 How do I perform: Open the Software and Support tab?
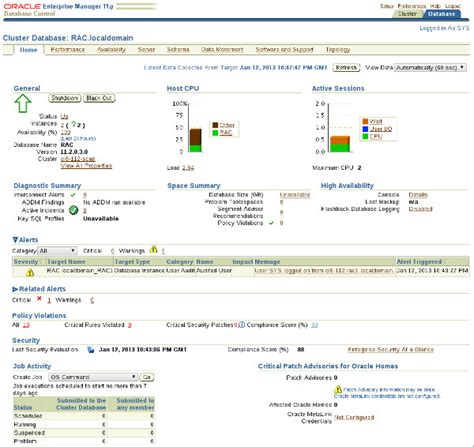(284, 49)
